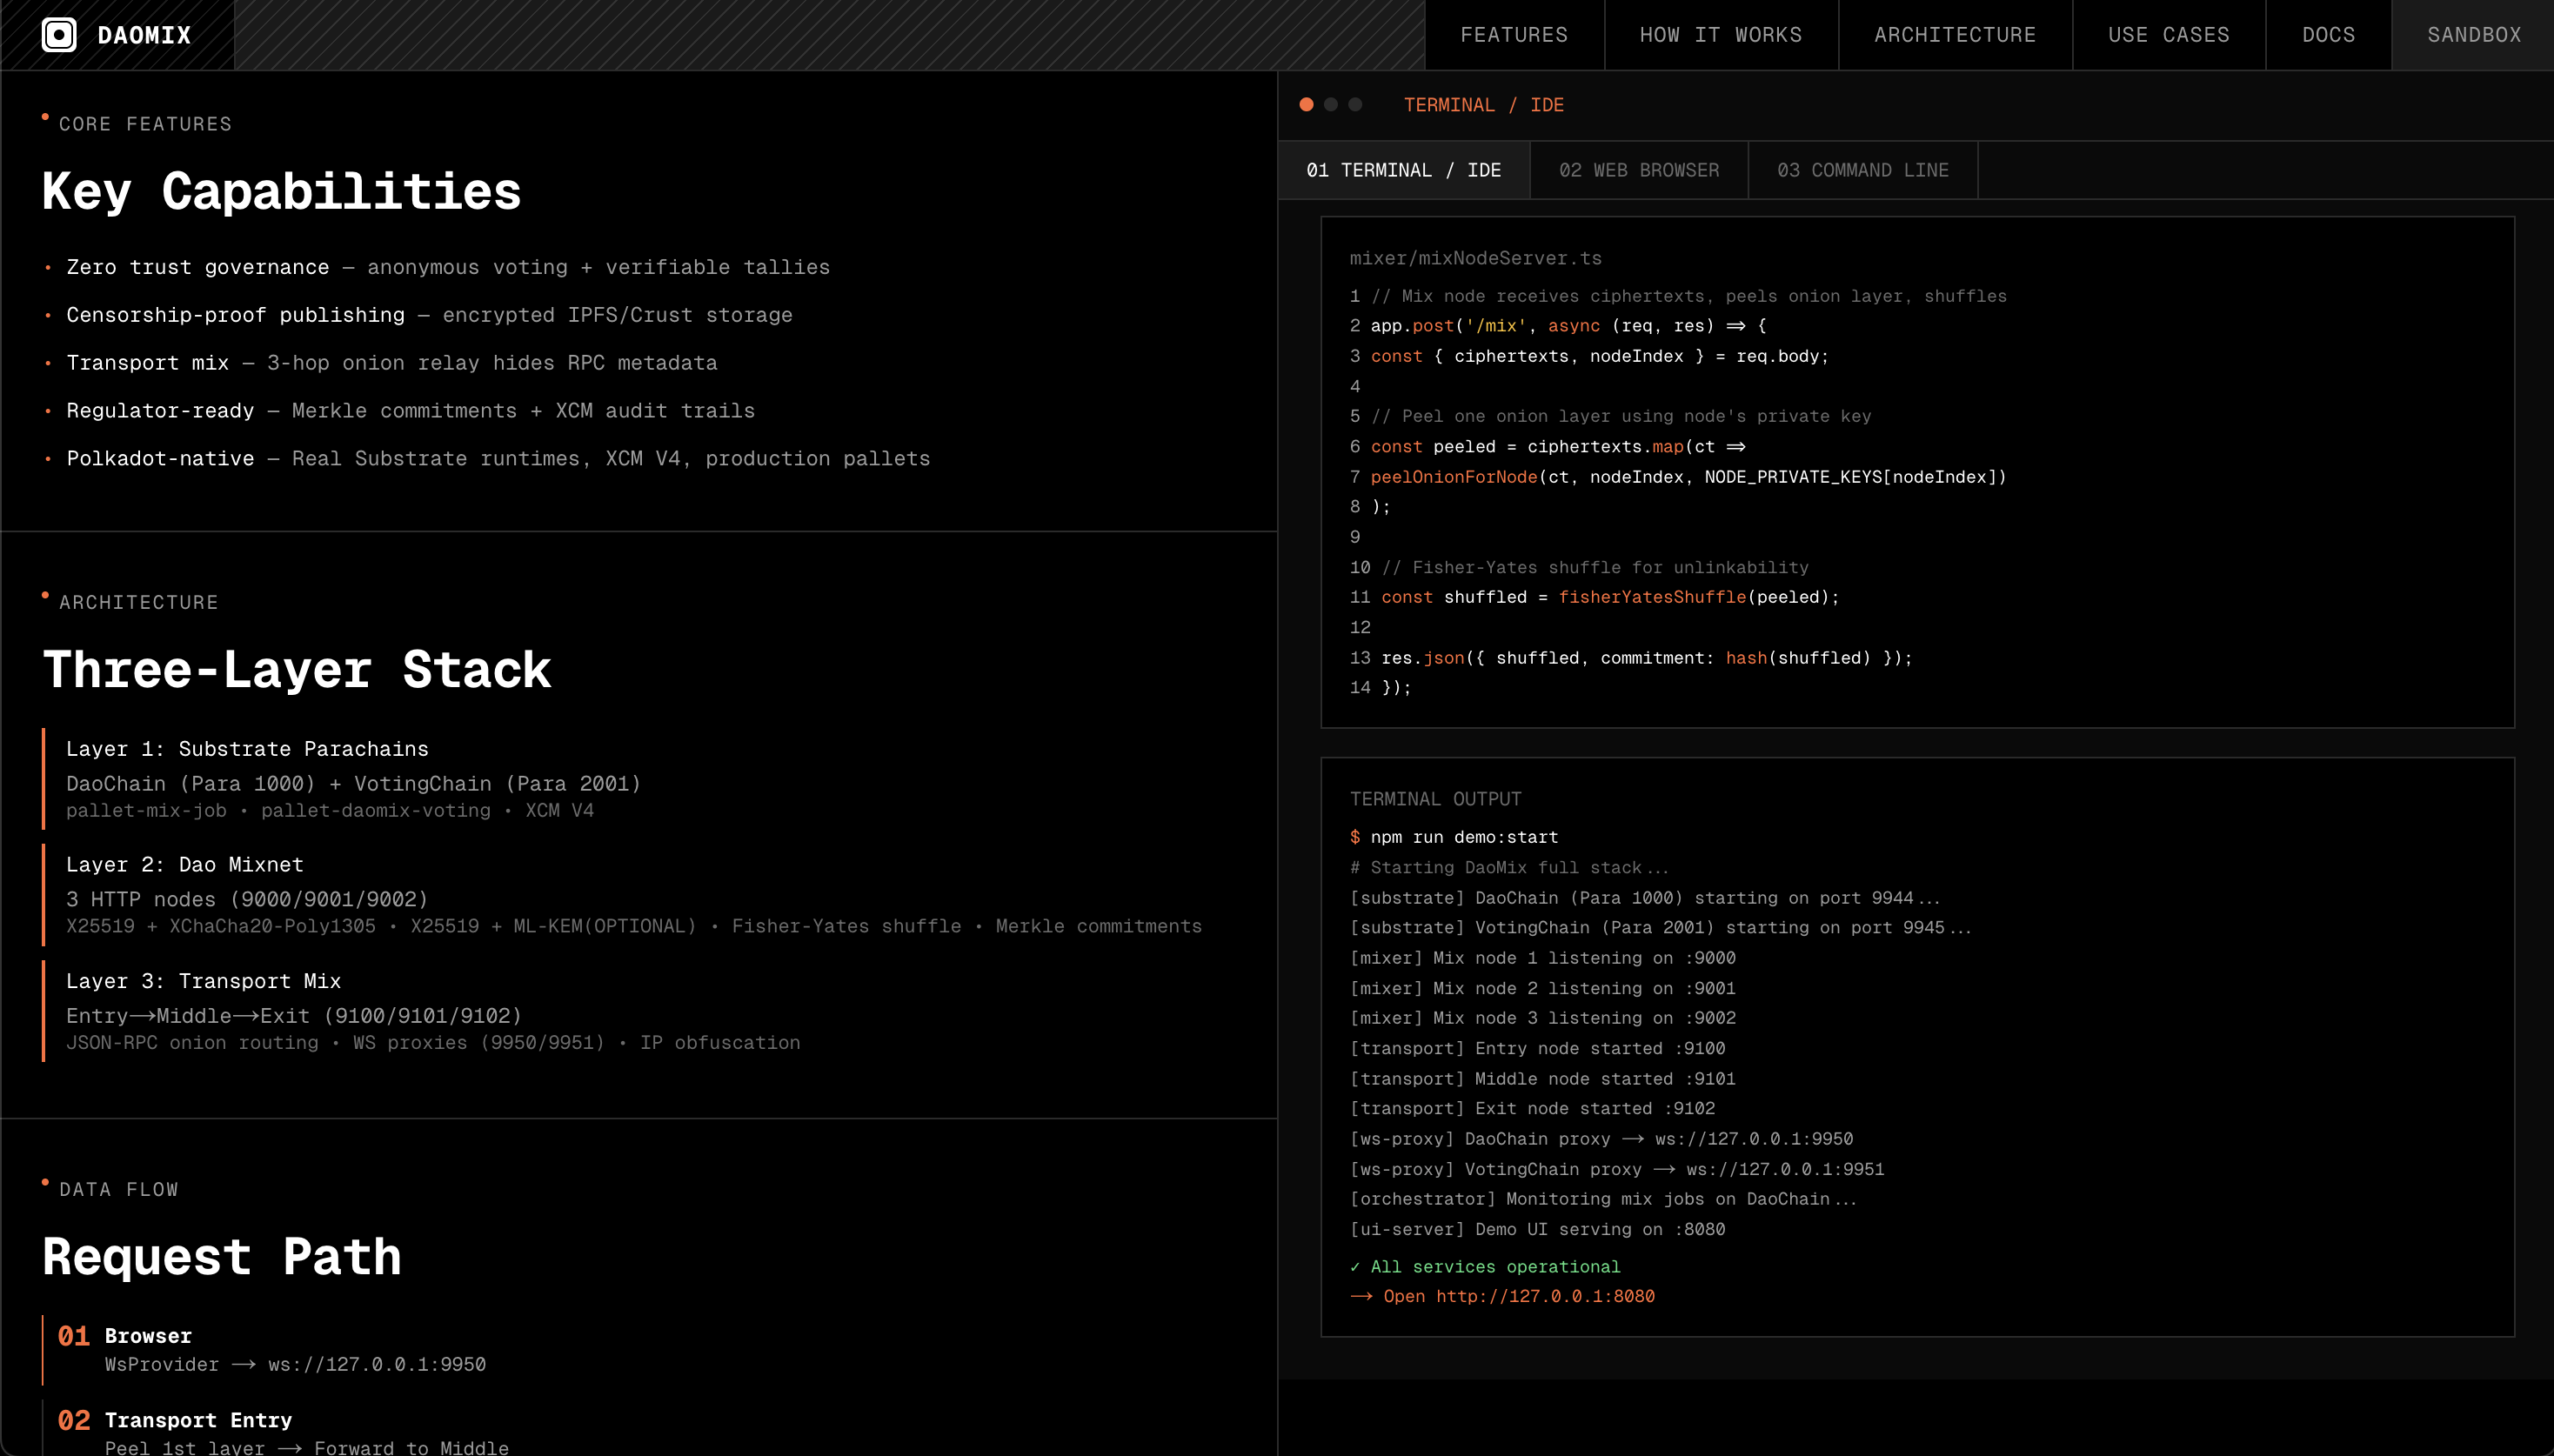Viewport: 2554px width, 1456px height.
Task: Click the 01 Browser request path step
Action: (x=148, y=1336)
